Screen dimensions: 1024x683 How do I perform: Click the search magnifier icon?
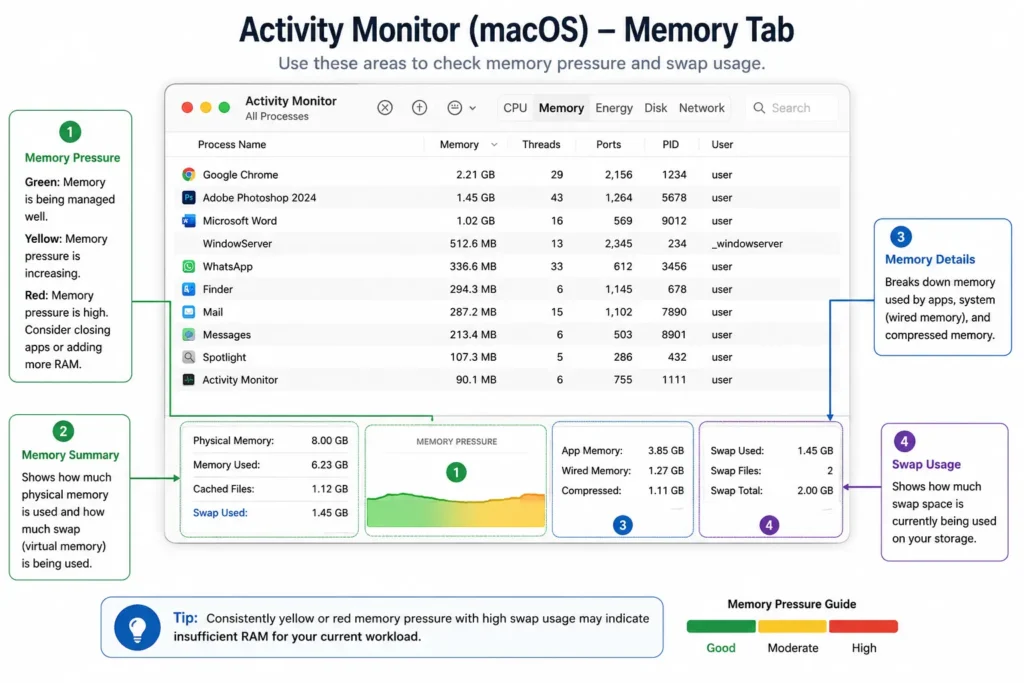(x=759, y=108)
